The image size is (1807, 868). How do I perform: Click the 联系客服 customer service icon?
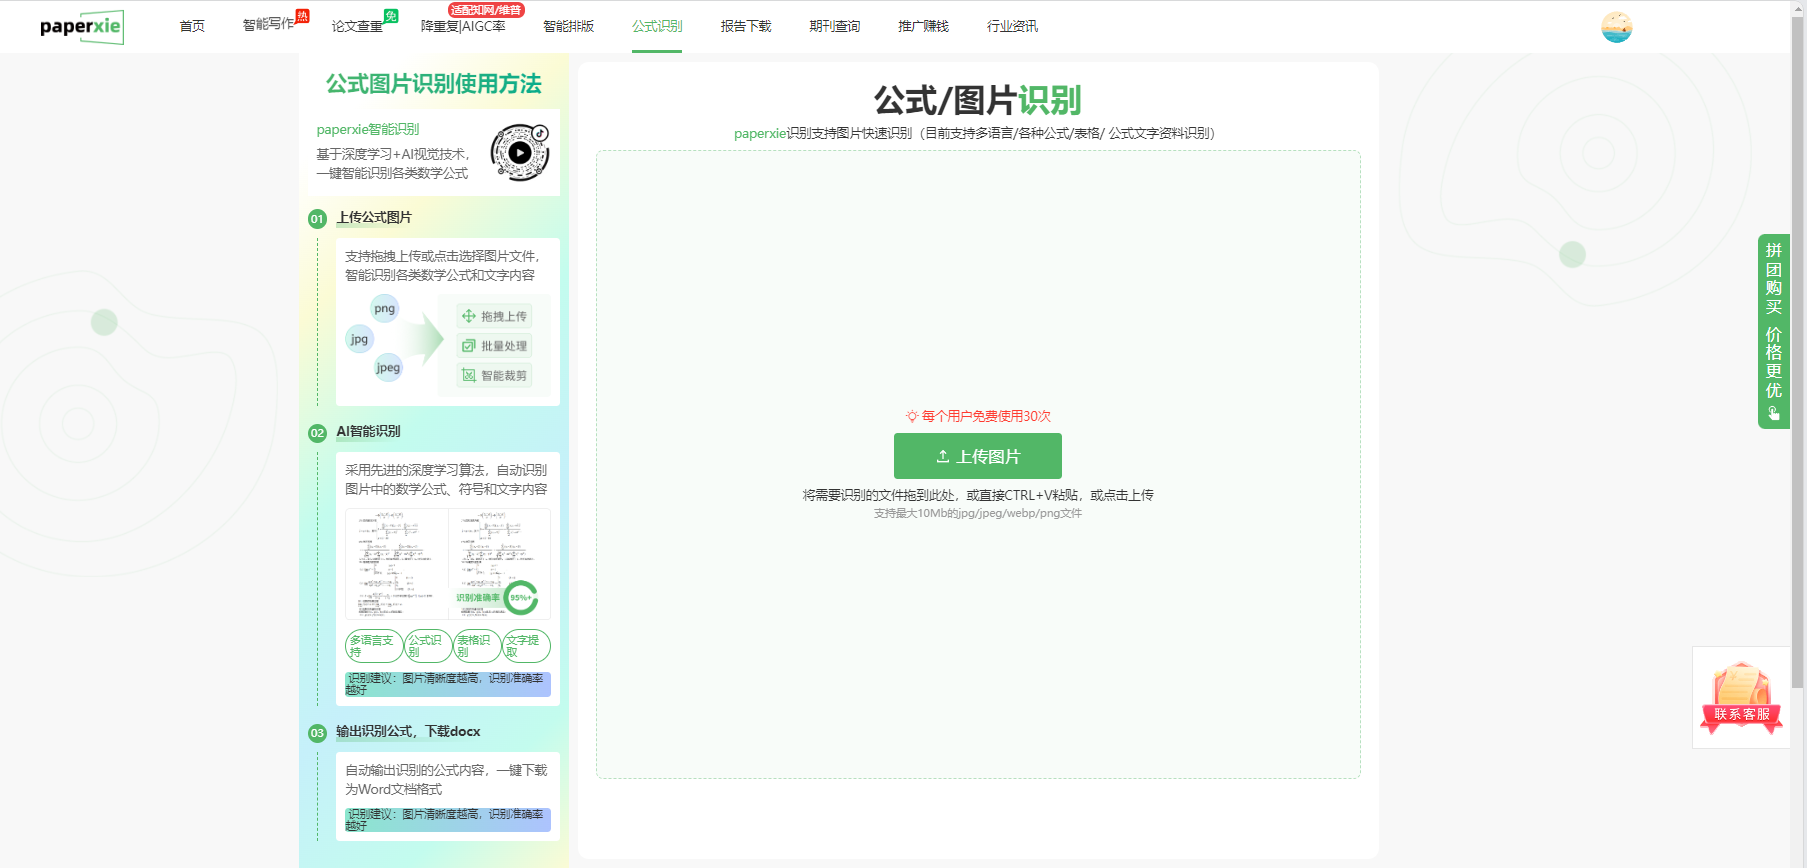[1741, 698]
